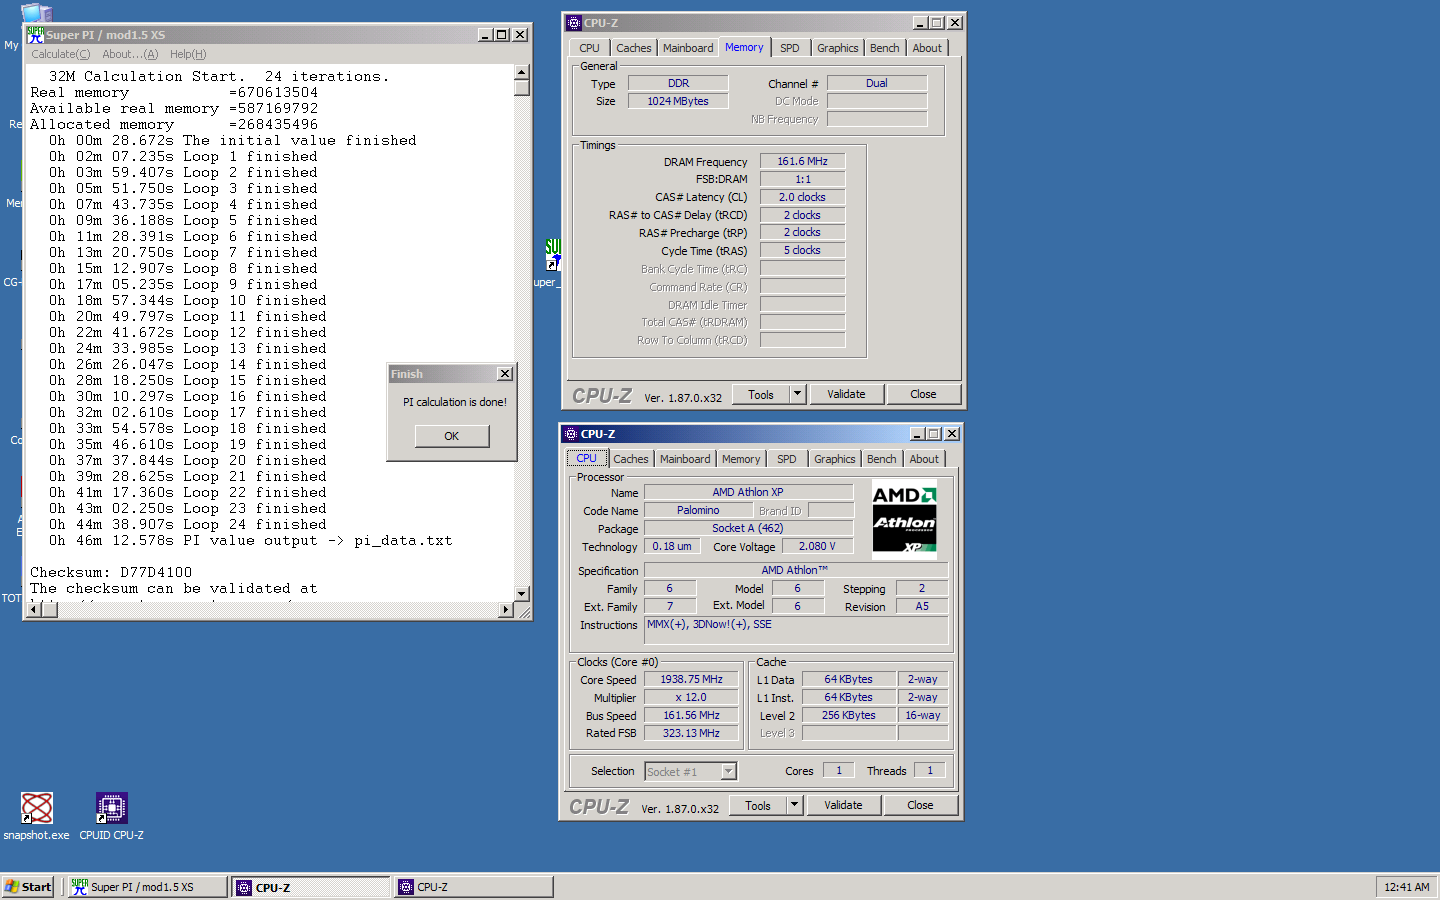
Task: Select Caches tab in lower CPU-Z window
Action: (631, 459)
